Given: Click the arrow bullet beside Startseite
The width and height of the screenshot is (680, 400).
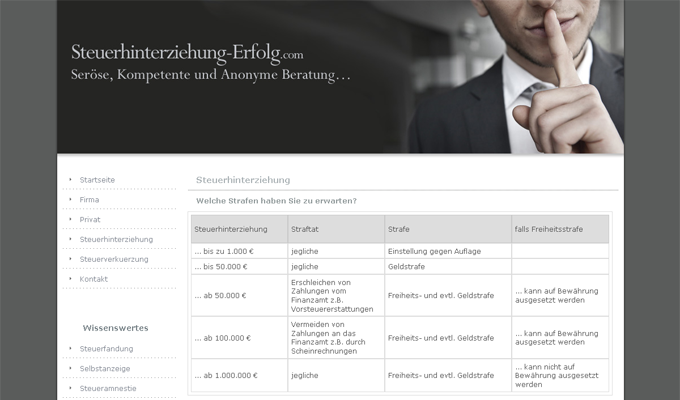Looking at the screenshot, I should pos(70,179).
